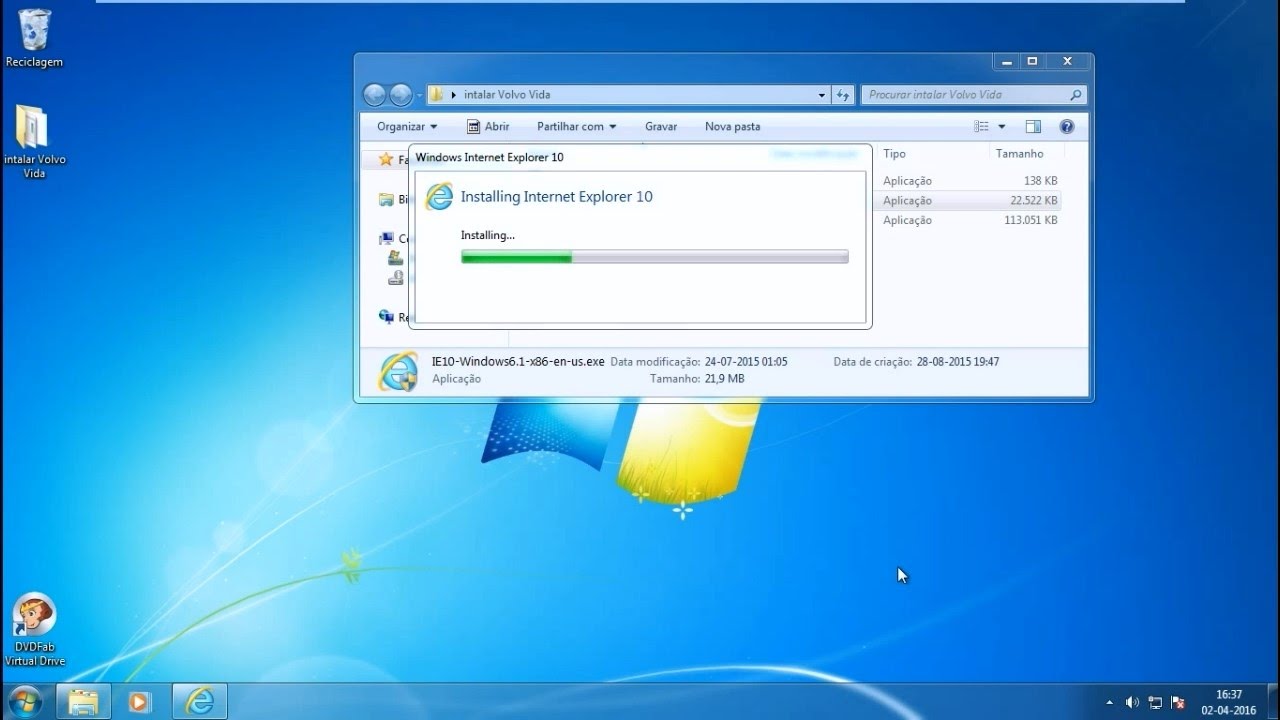Click the Show desktop strip
Screen dimensions: 1280x720
pos(1272,702)
